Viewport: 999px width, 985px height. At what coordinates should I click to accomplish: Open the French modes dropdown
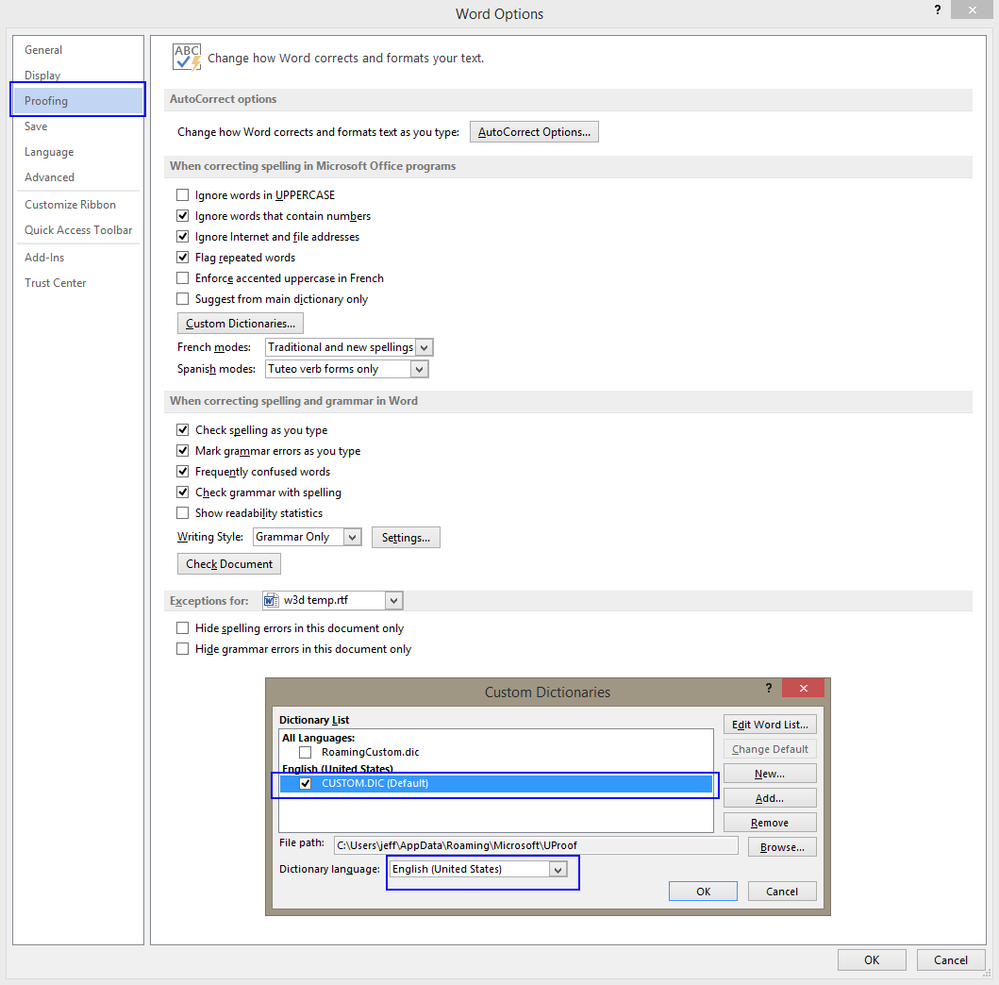(x=424, y=347)
